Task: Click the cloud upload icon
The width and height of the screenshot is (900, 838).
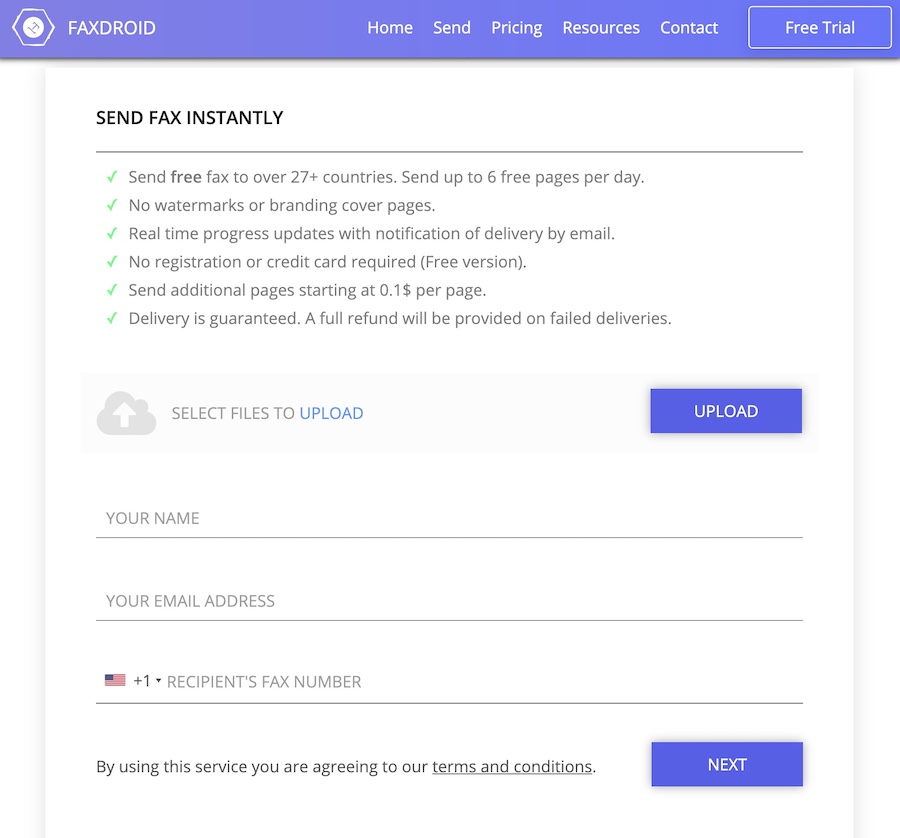Action: click(126, 413)
